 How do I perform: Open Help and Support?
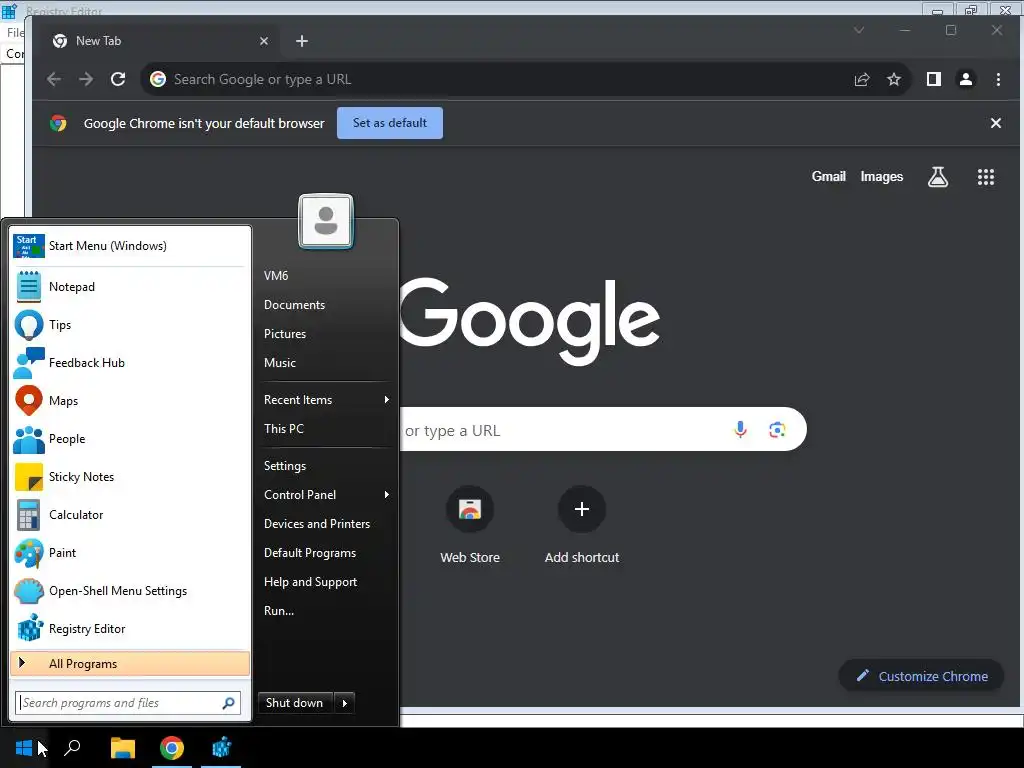tap(327, 582)
